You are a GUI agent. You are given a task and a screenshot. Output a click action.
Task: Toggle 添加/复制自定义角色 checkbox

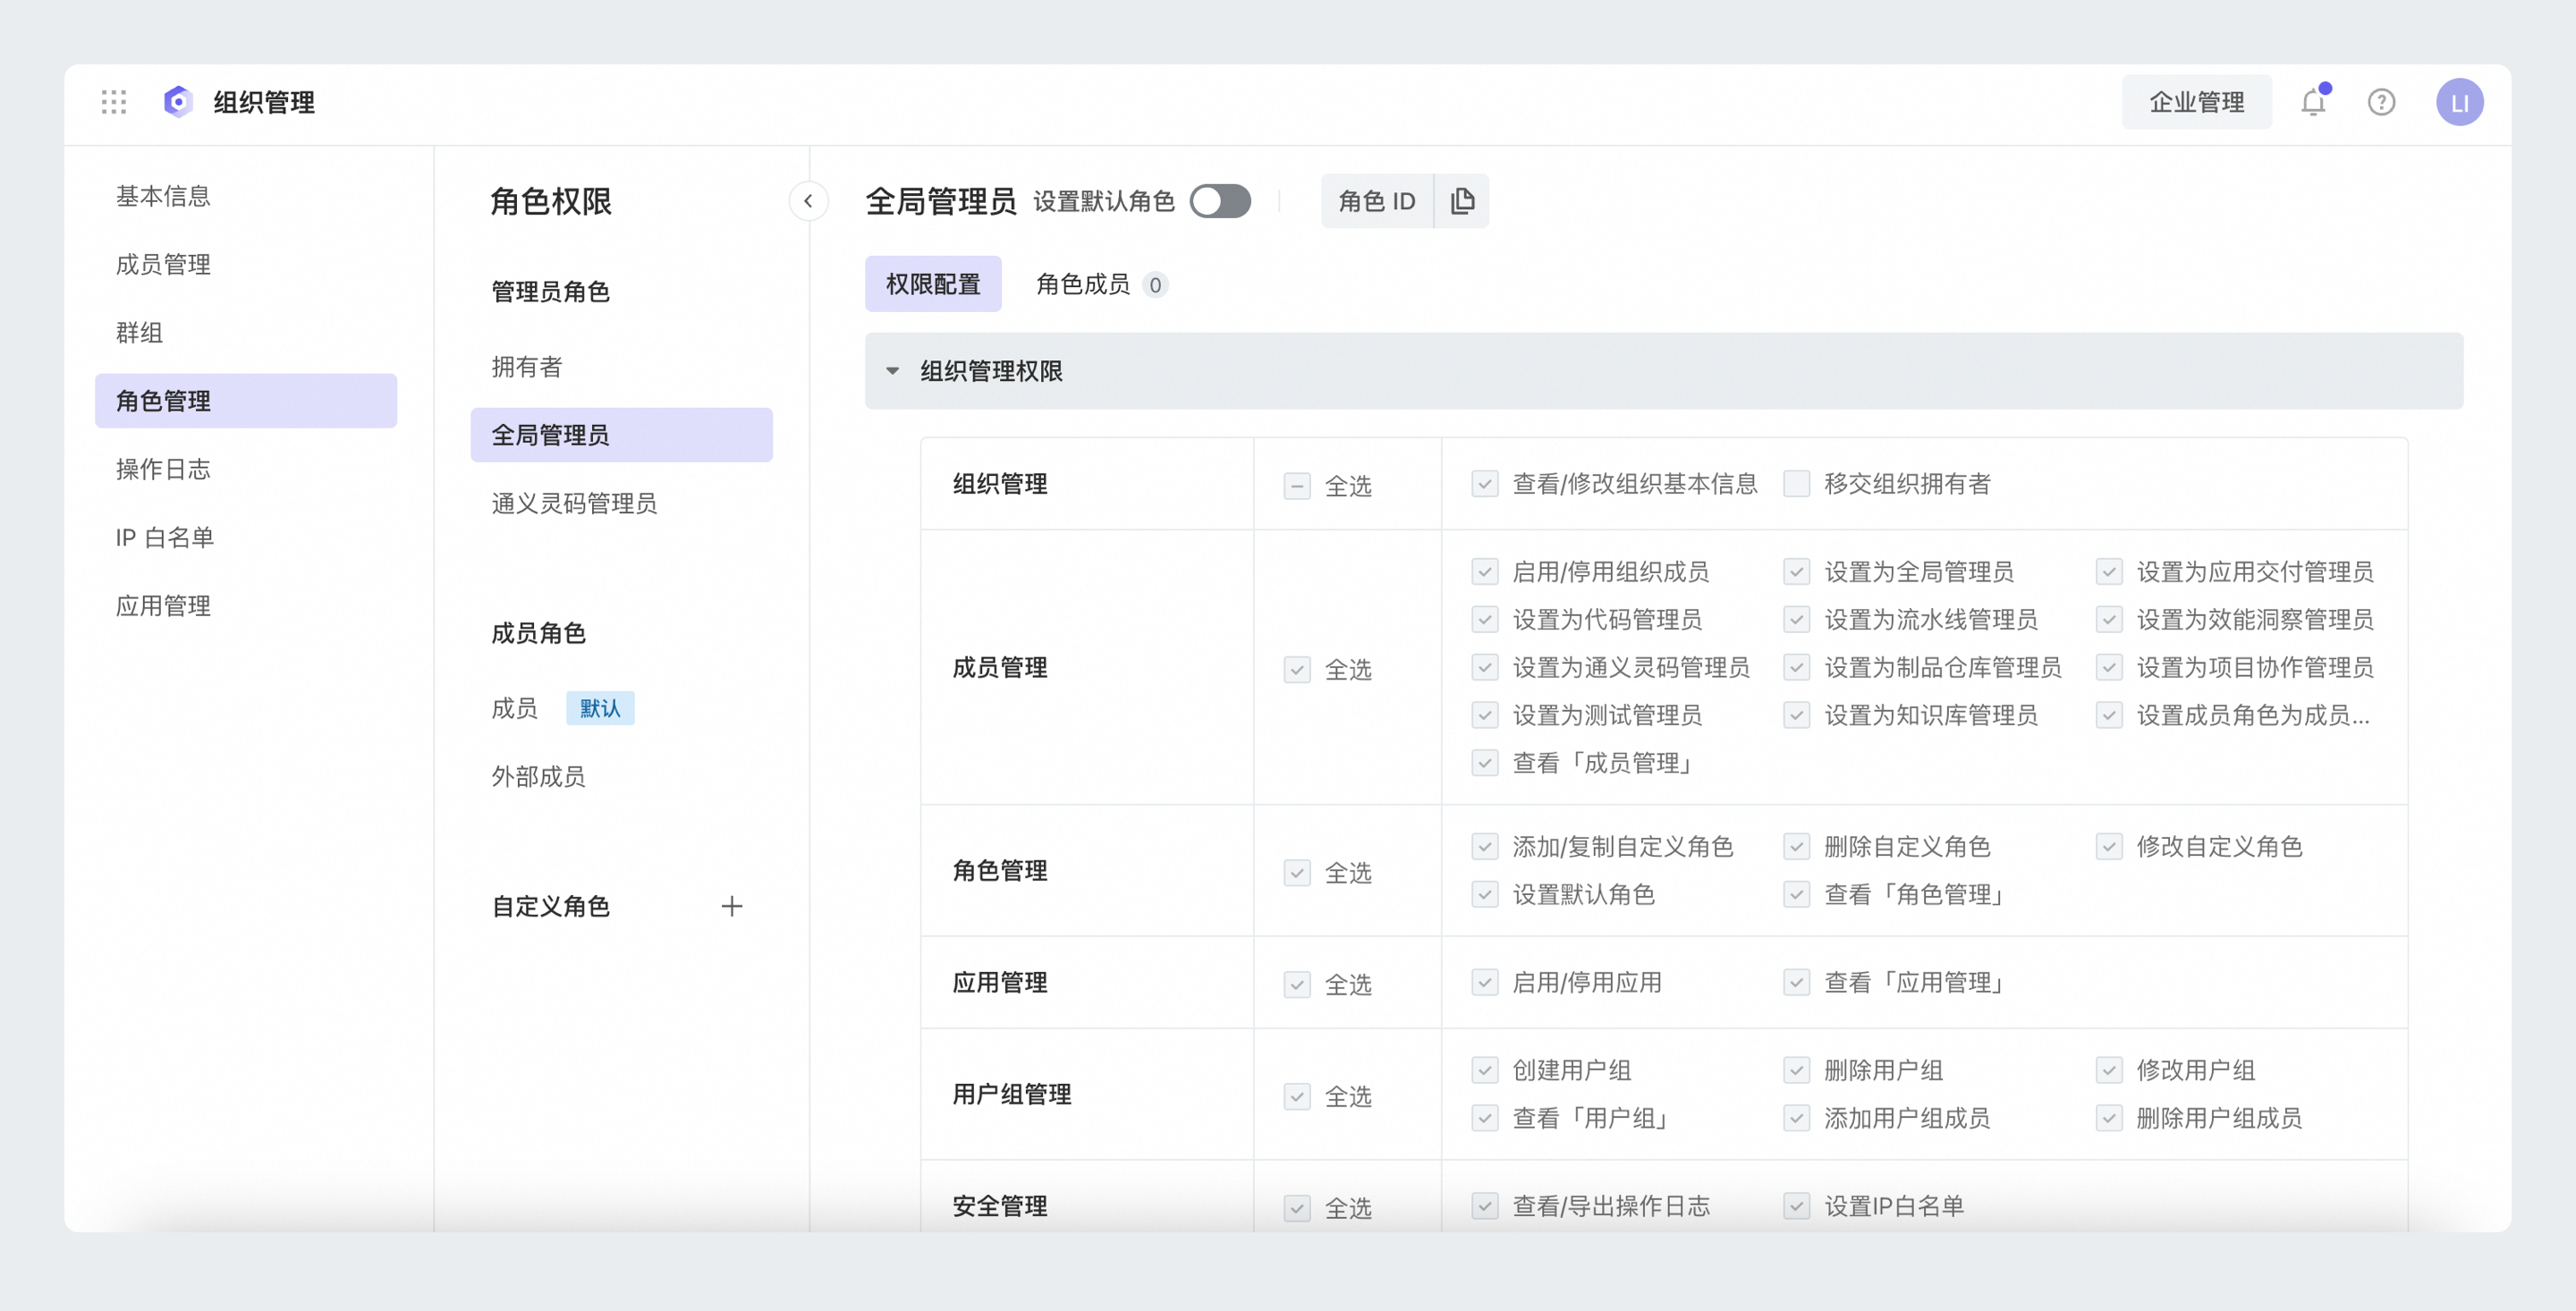click(x=1484, y=847)
